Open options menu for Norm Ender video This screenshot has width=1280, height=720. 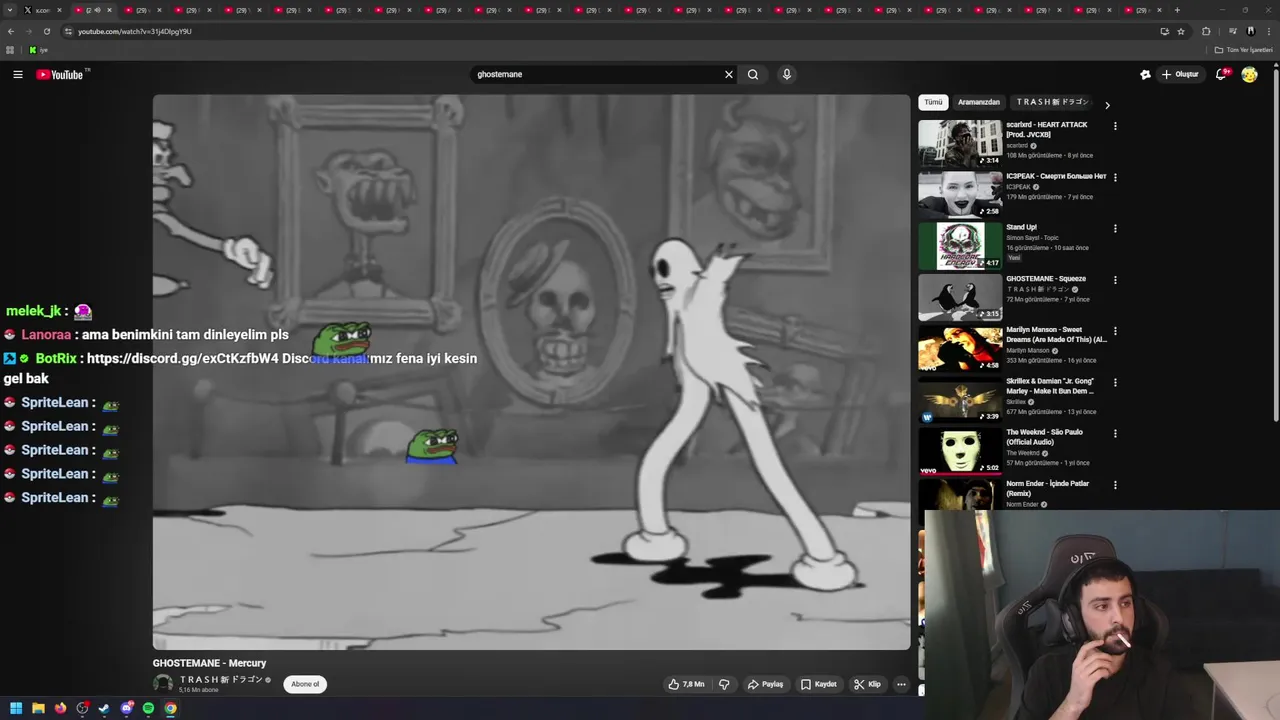tap(1115, 485)
